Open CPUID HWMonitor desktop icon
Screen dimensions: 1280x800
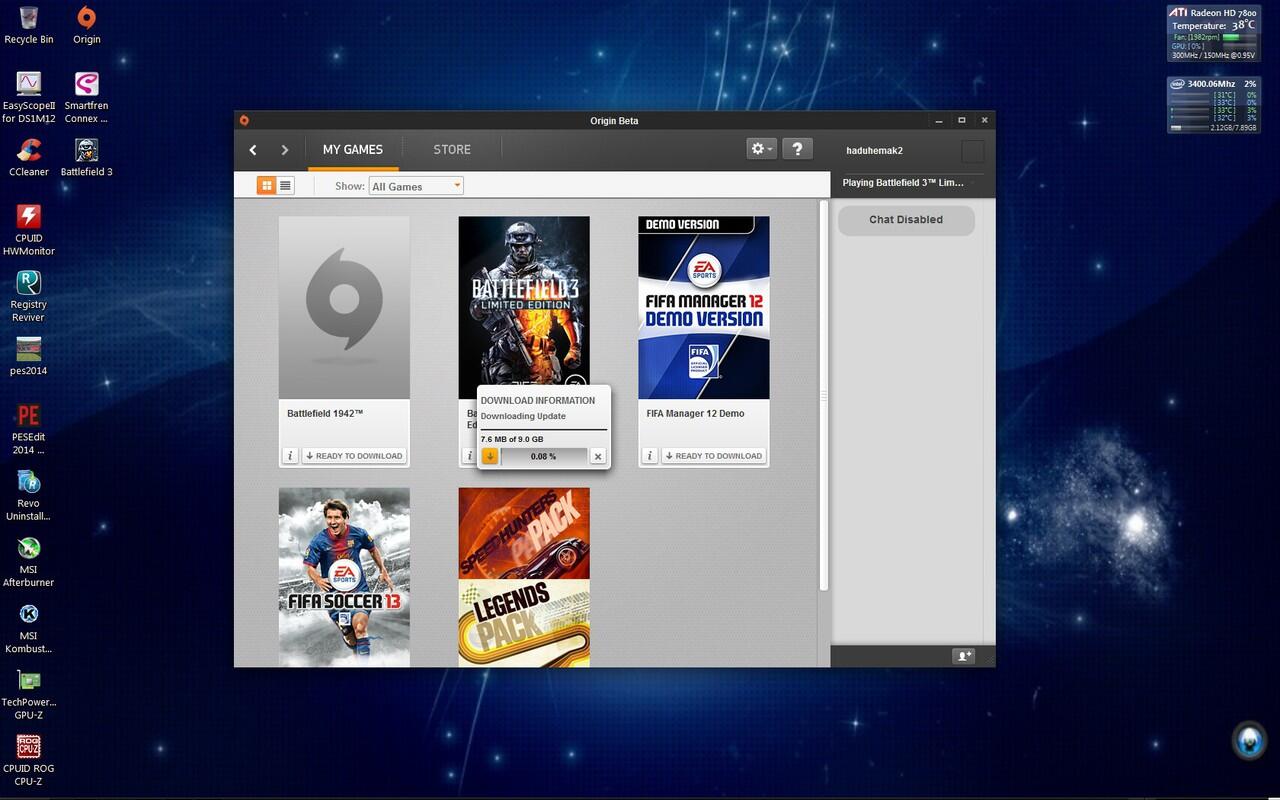pos(29,230)
